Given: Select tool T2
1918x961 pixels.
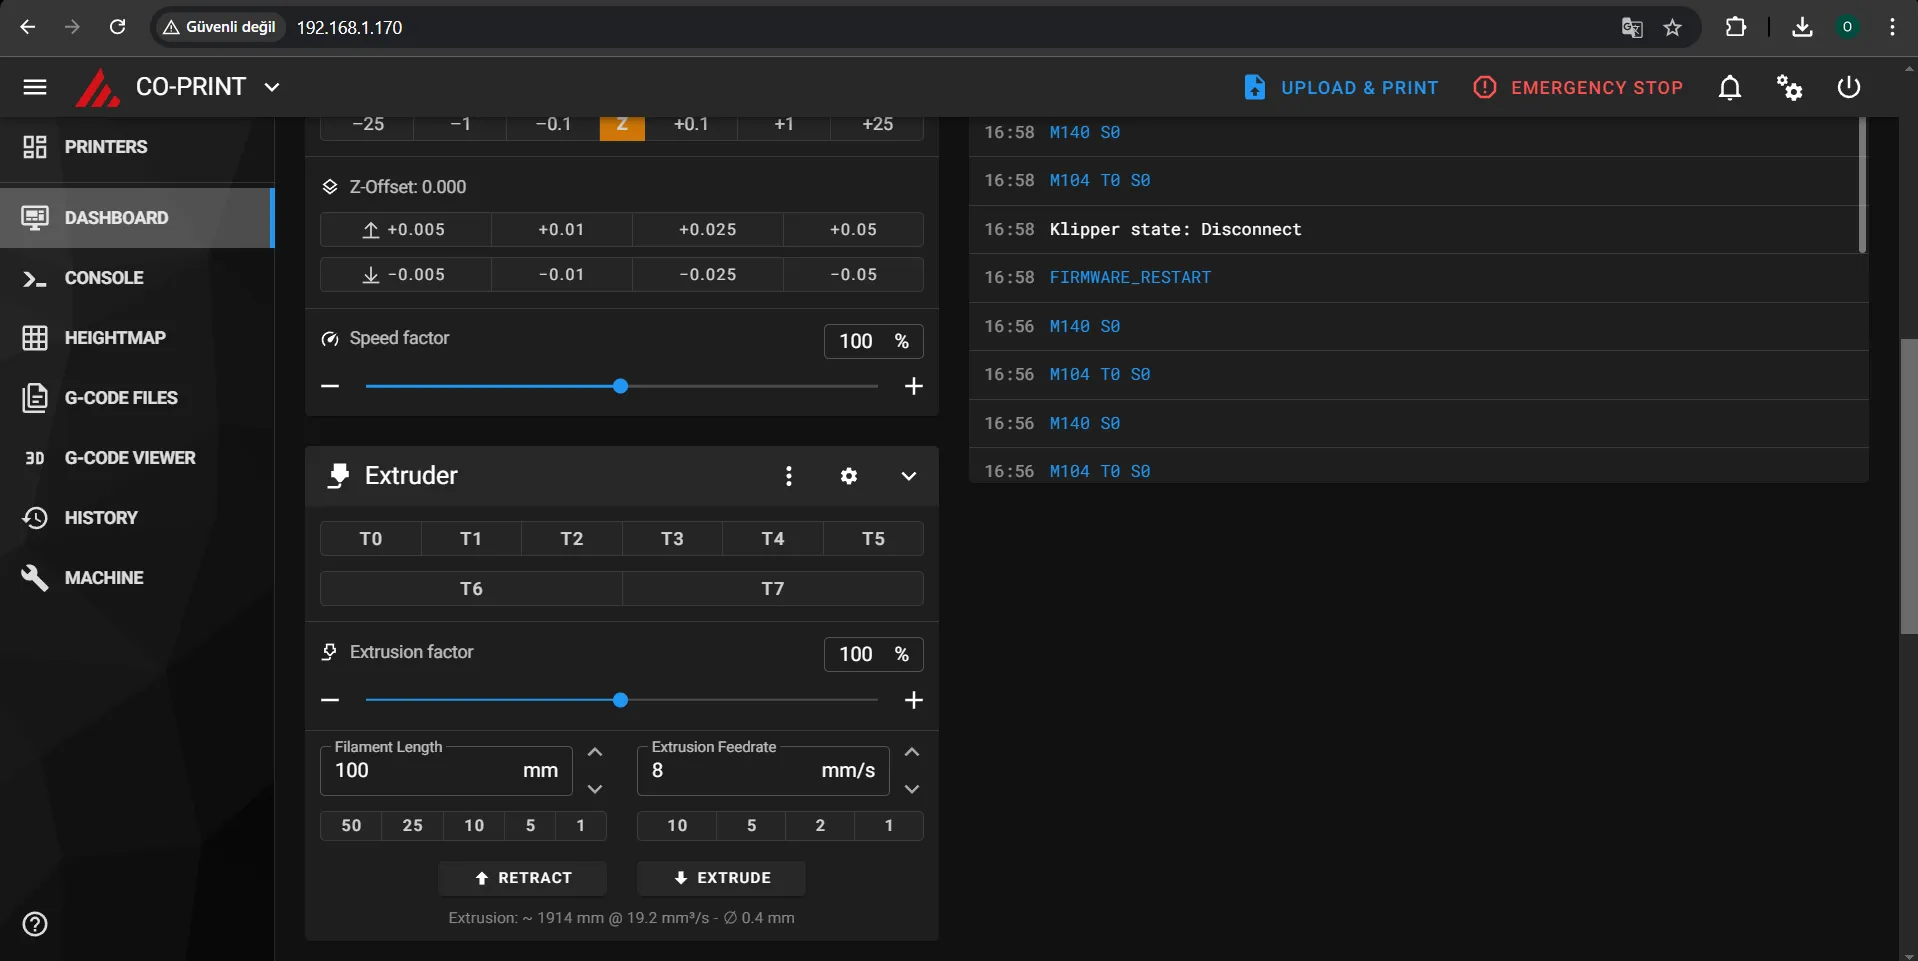Looking at the screenshot, I should [572, 539].
